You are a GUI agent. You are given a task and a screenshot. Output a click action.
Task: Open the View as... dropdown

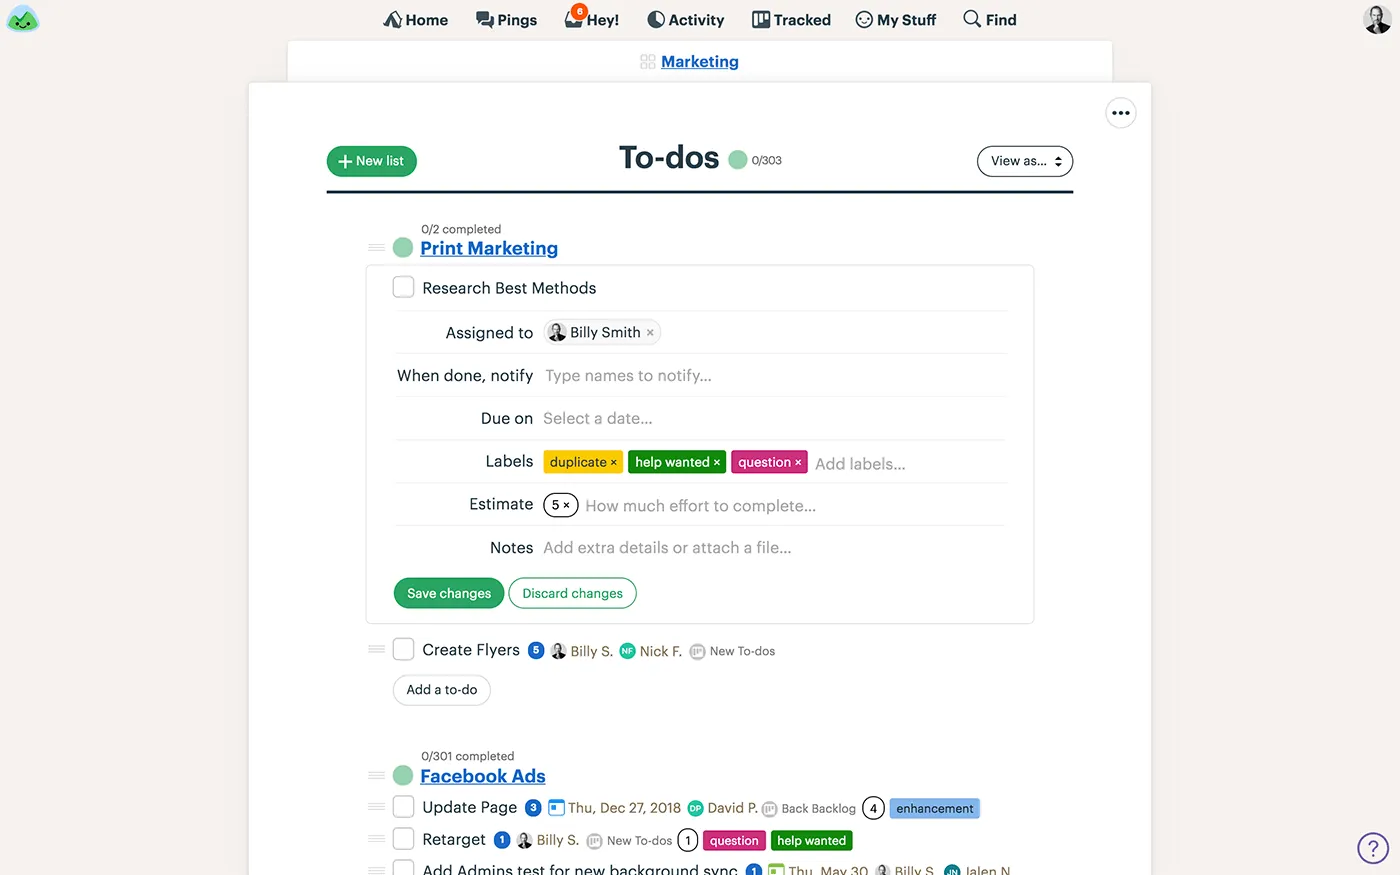coord(1025,161)
